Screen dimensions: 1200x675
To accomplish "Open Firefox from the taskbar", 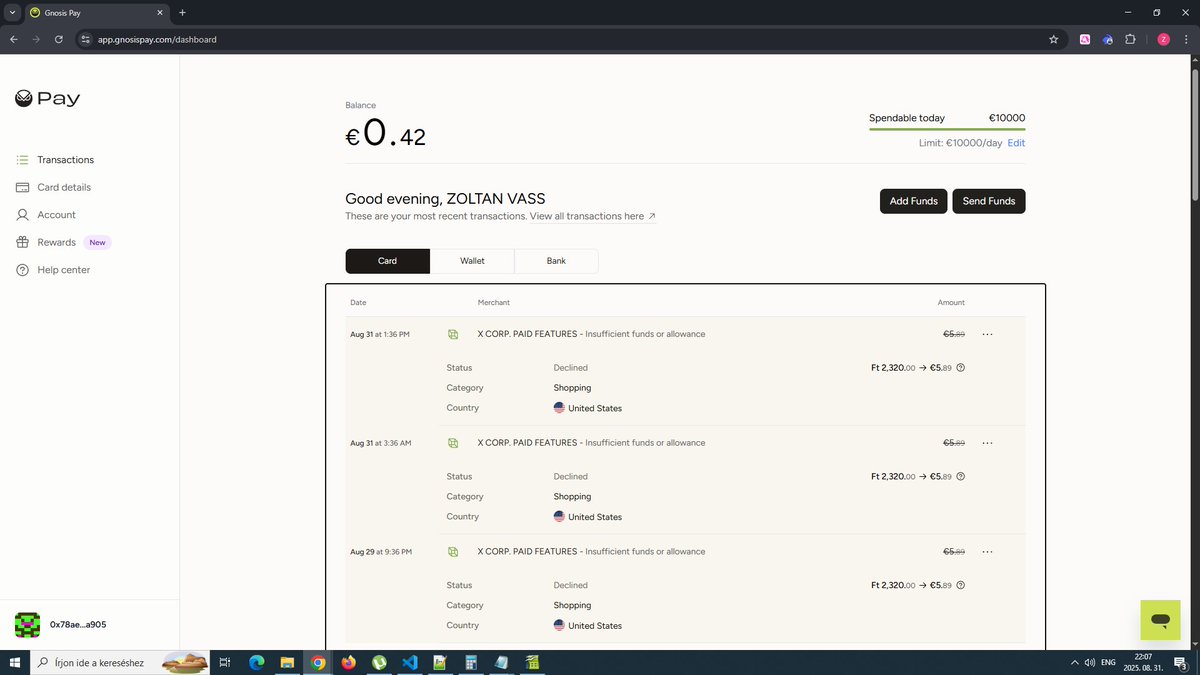I will 348,662.
